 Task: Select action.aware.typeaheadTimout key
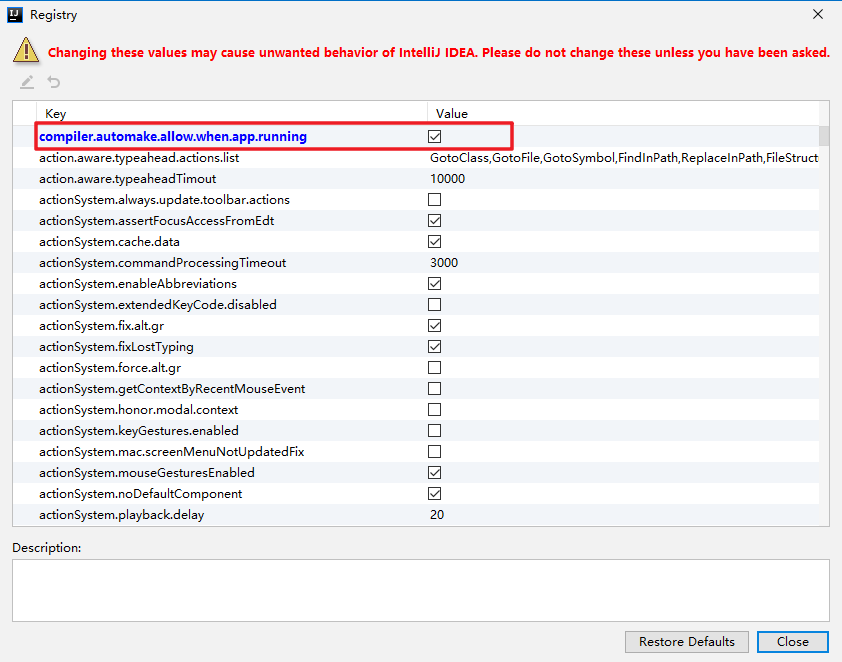pyautogui.click(x=127, y=179)
